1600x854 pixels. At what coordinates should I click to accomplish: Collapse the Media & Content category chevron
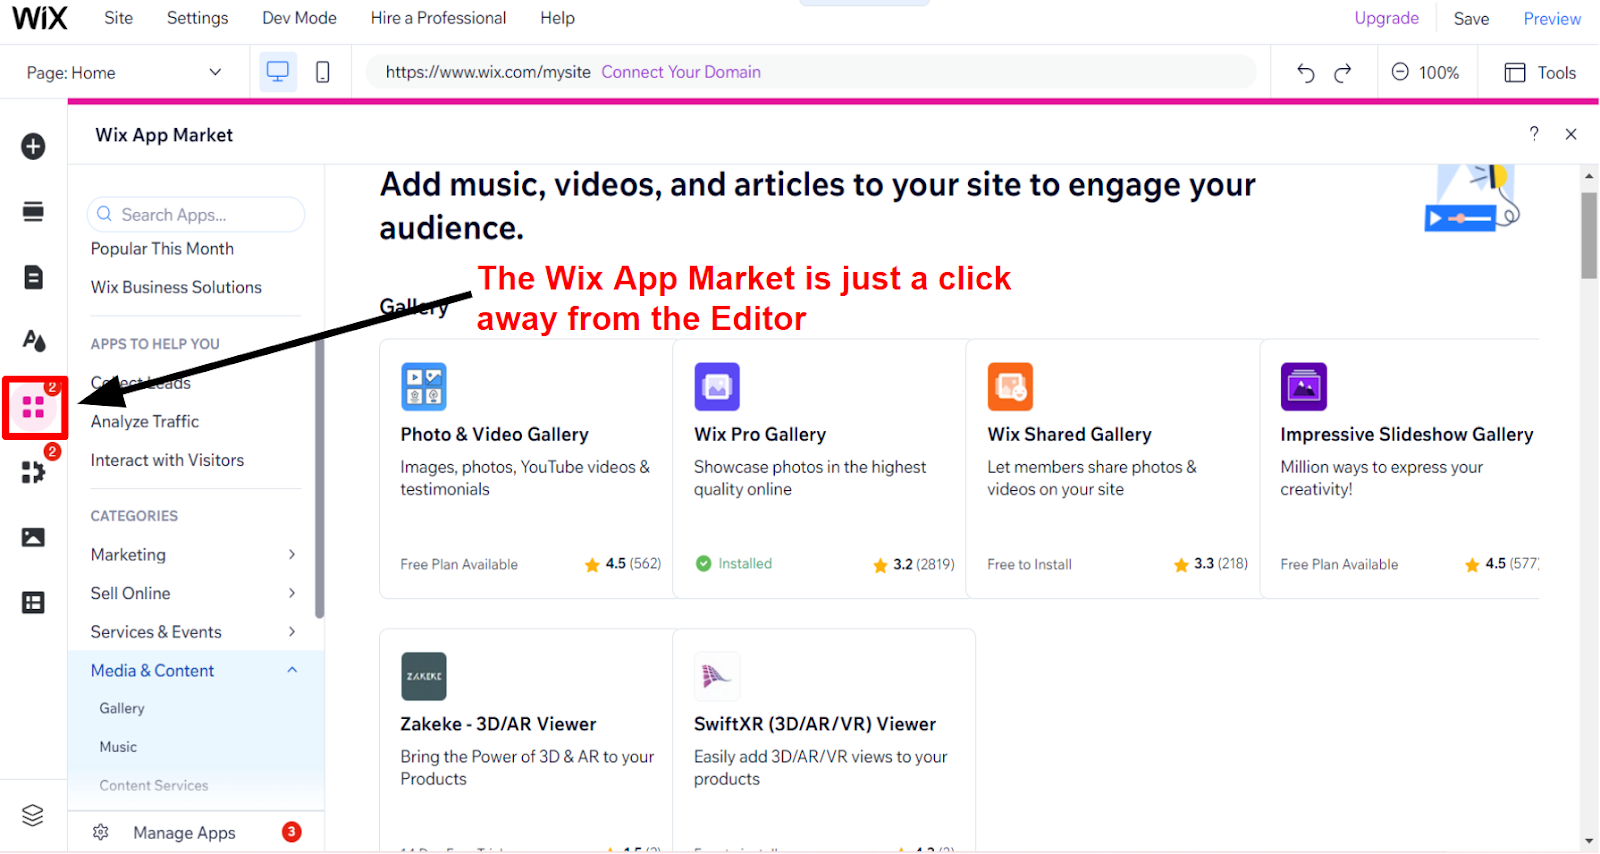(x=292, y=670)
